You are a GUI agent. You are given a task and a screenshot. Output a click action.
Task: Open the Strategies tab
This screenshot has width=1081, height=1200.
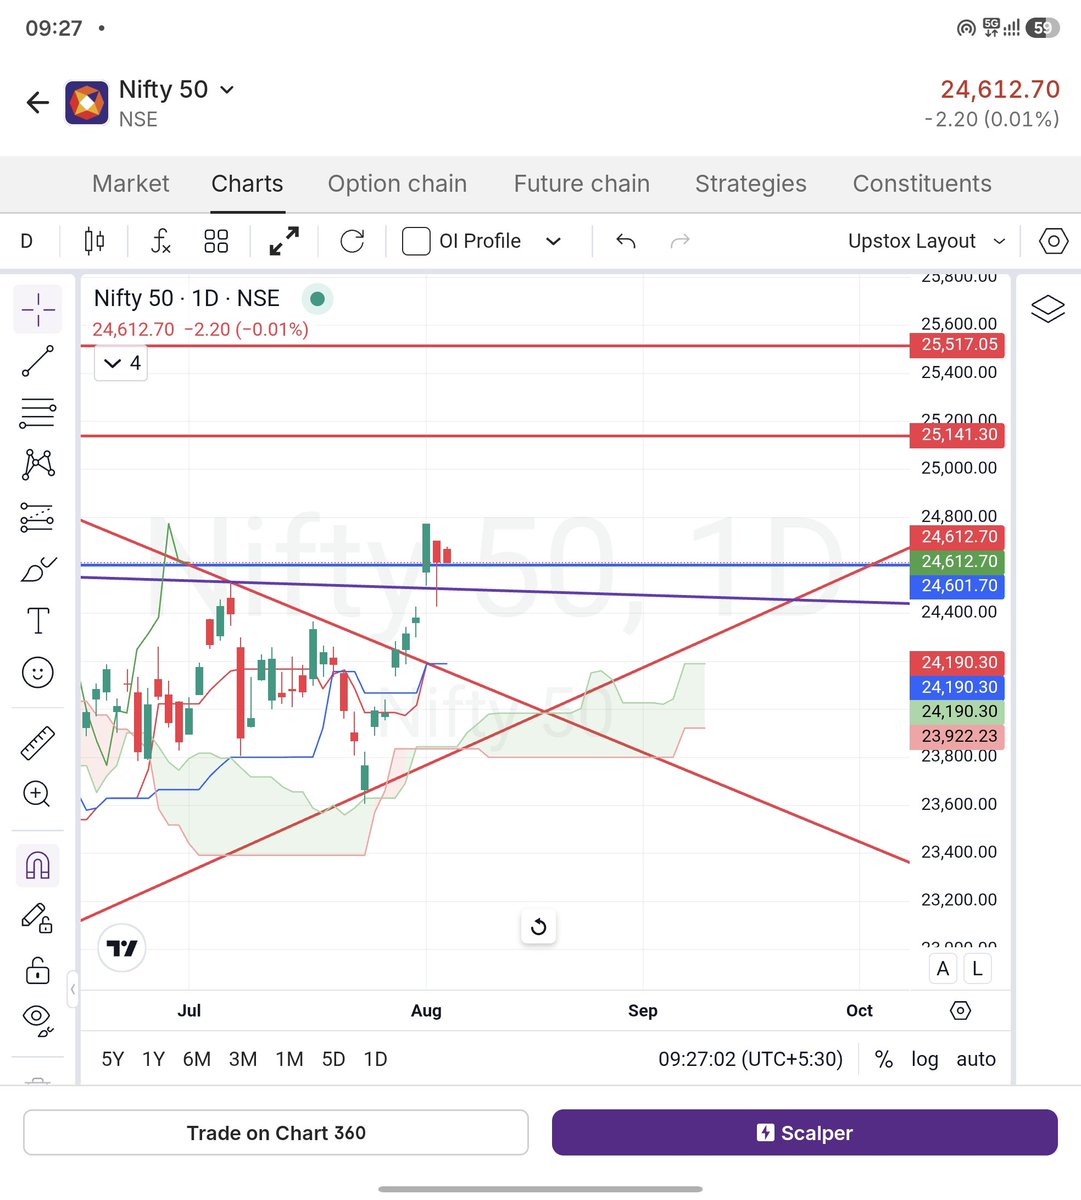(751, 184)
